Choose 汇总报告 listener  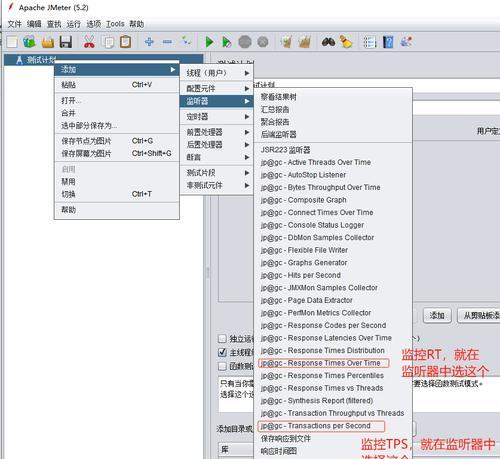pyautogui.click(x=333, y=109)
